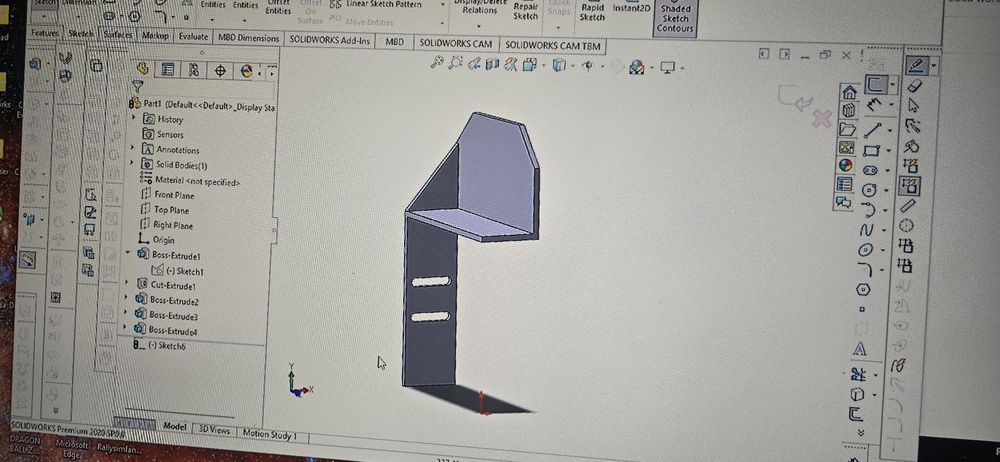Viewport: 1000px width, 462px height.
Task: Expand the Boss-Extrude3 feature node
Action: click(x=125, y=313)
